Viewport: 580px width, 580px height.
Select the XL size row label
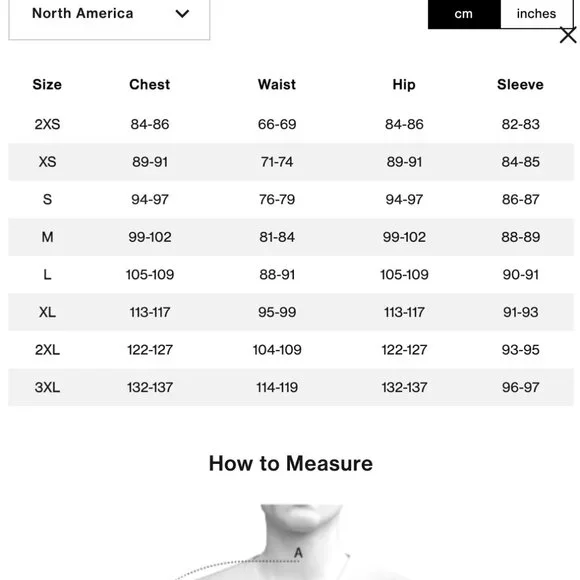click(47, 312)
